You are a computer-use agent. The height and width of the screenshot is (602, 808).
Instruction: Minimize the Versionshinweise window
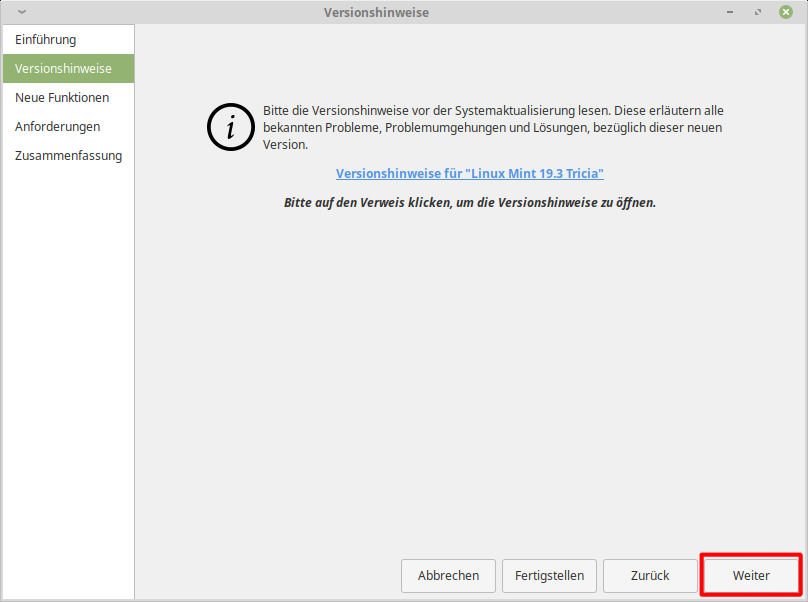click(x=730, y=12)
